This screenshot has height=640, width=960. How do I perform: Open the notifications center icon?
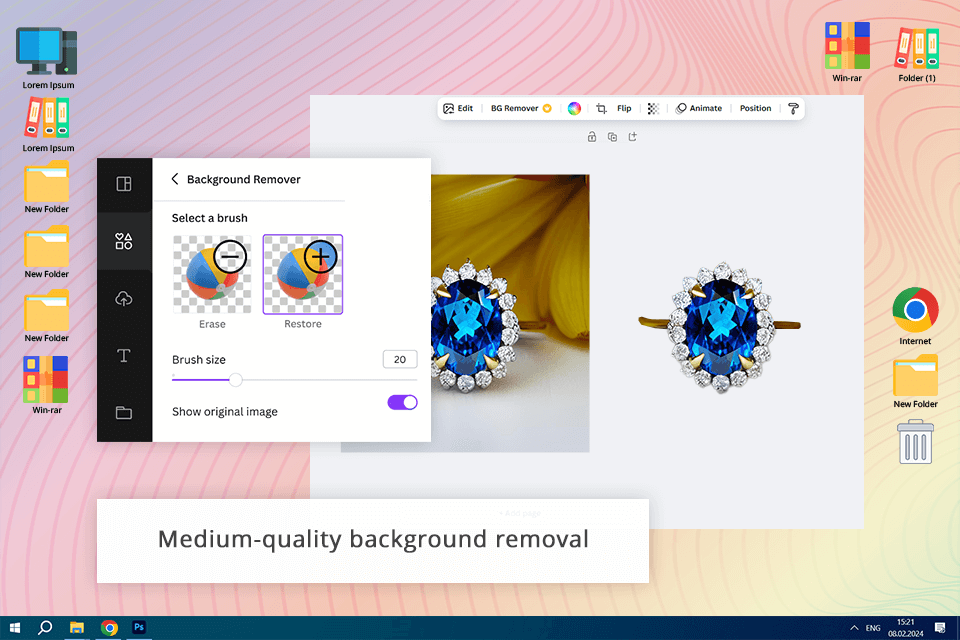(940, 628)
